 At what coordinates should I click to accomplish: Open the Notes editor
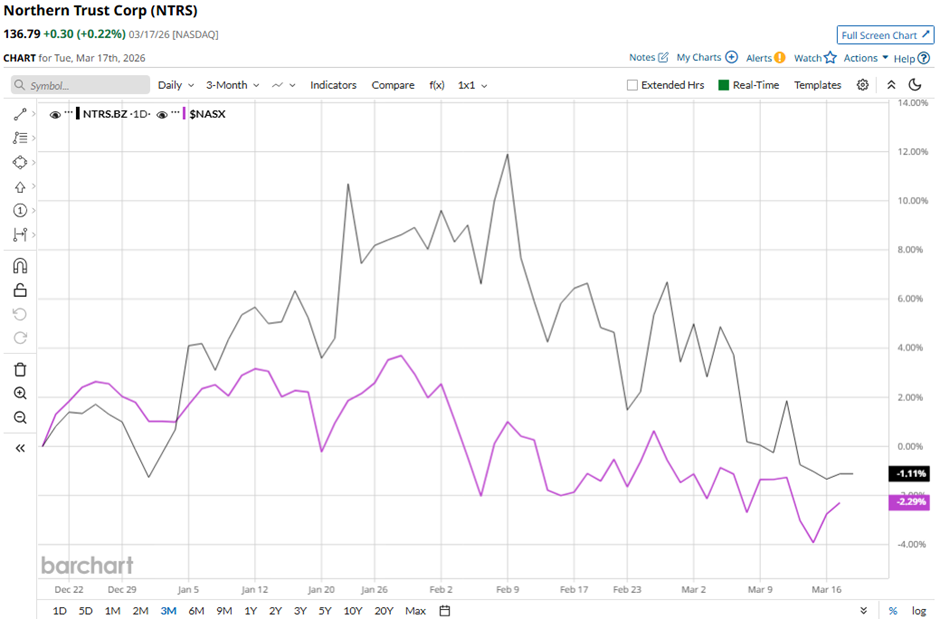(x=649, y=58)
